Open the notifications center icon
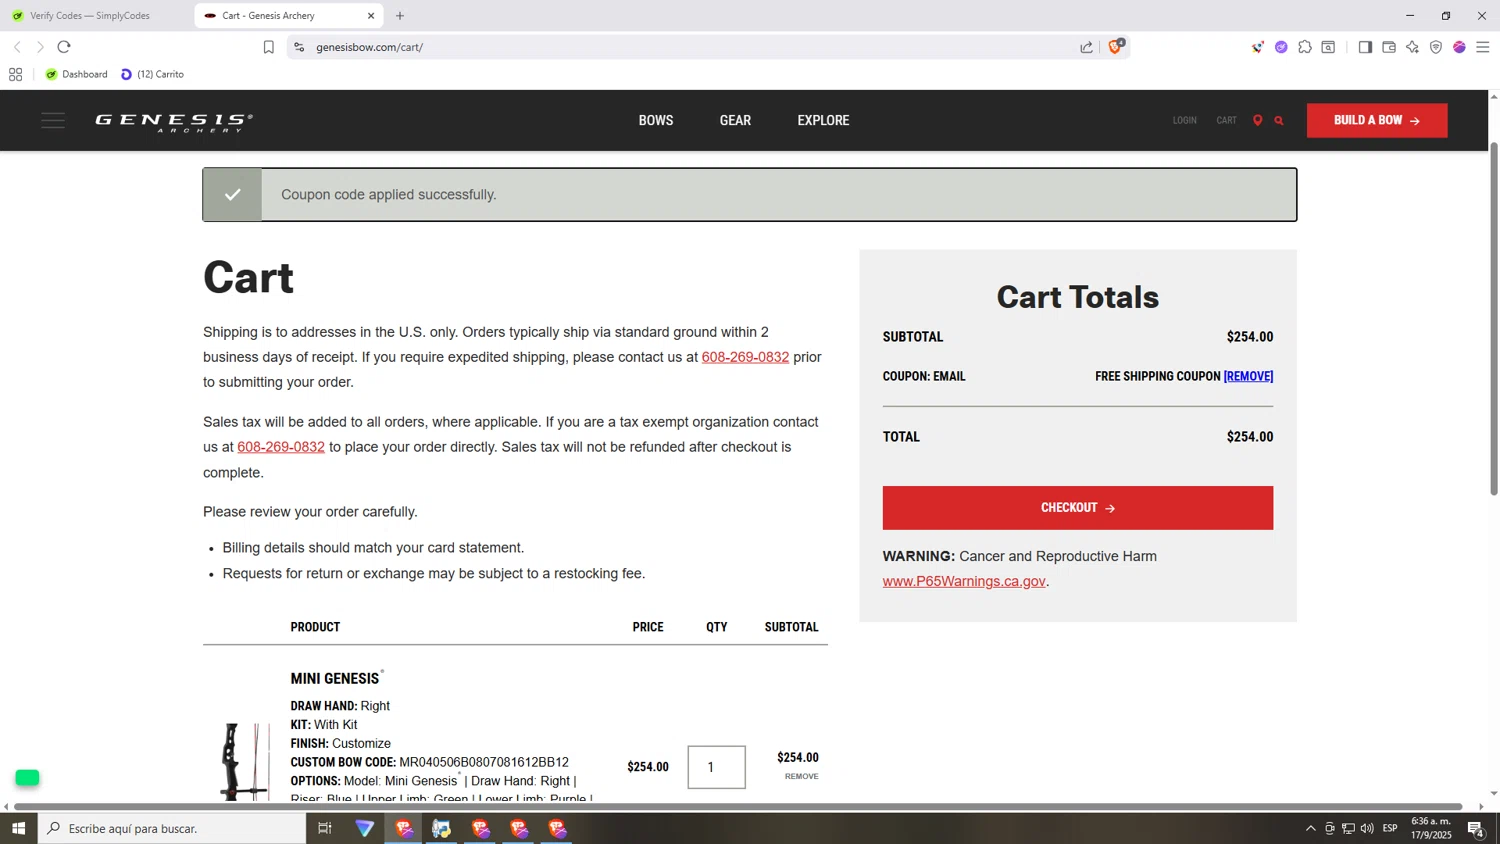Screen dimensions: 1500x844 tap(1475, 828)
